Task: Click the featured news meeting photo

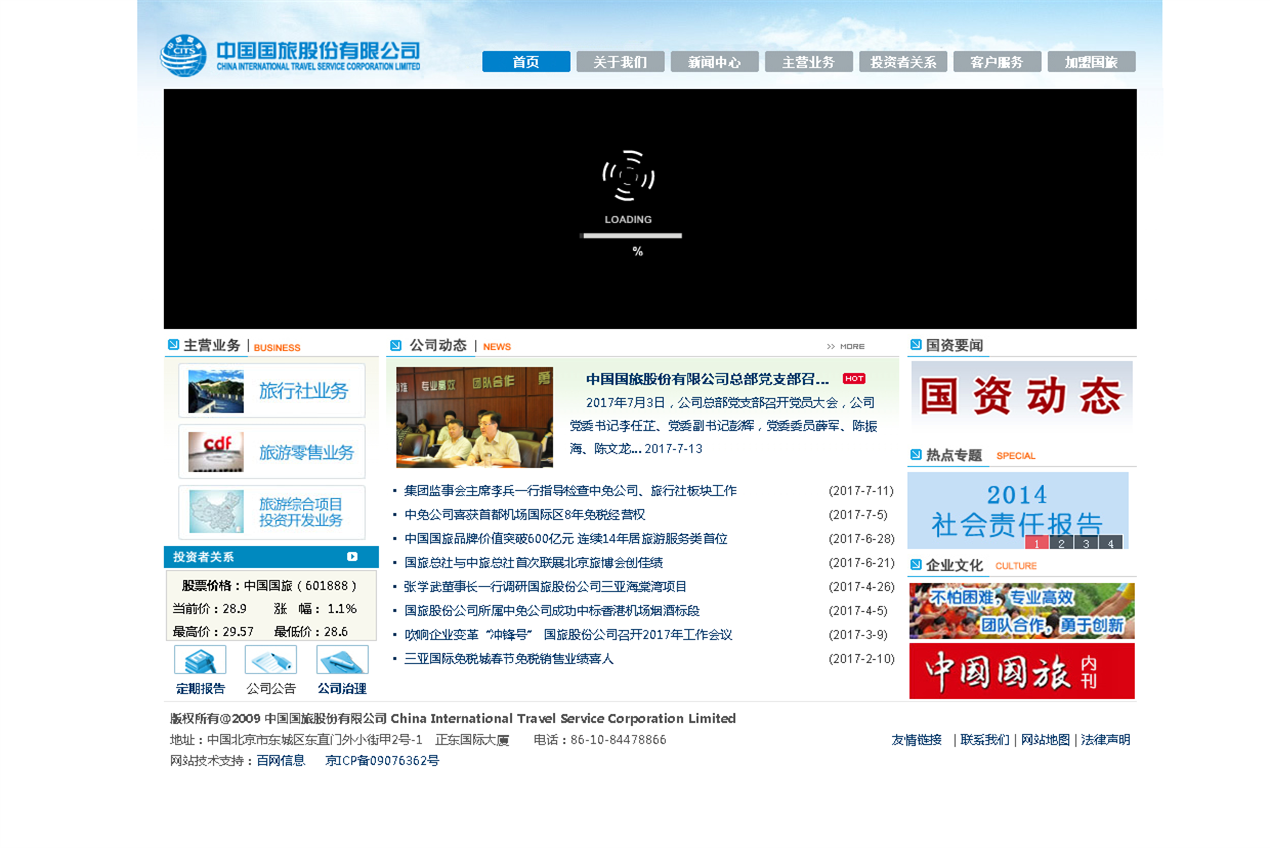Action: (x=474, y=417)
